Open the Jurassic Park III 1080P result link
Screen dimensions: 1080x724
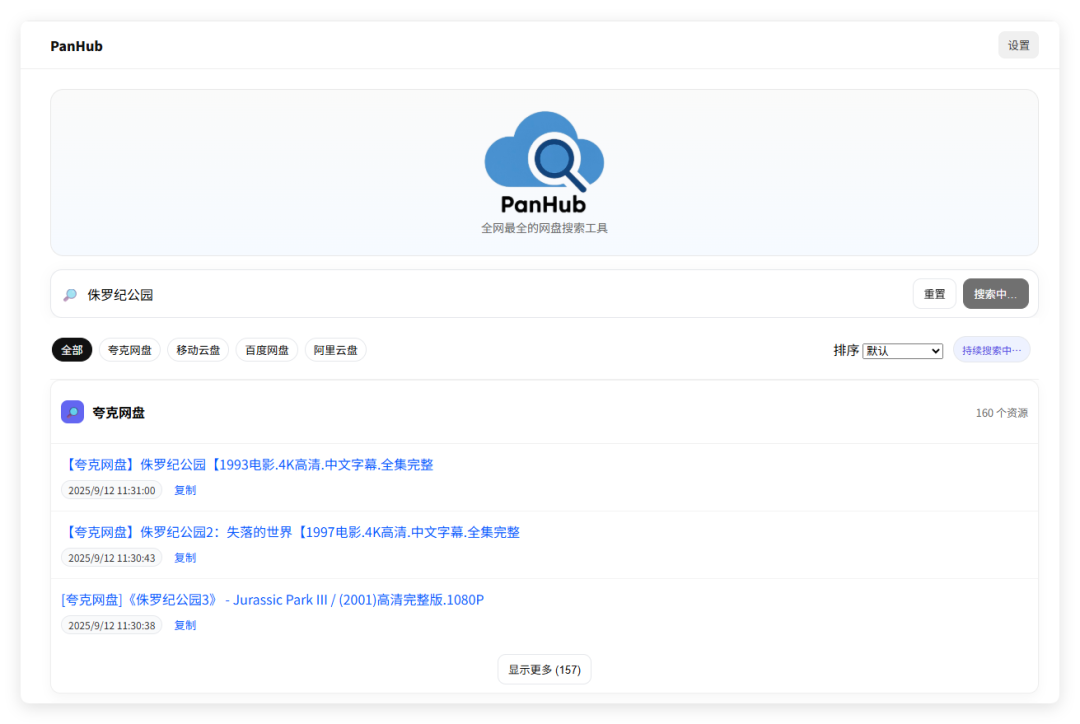[x=273, y=600]
